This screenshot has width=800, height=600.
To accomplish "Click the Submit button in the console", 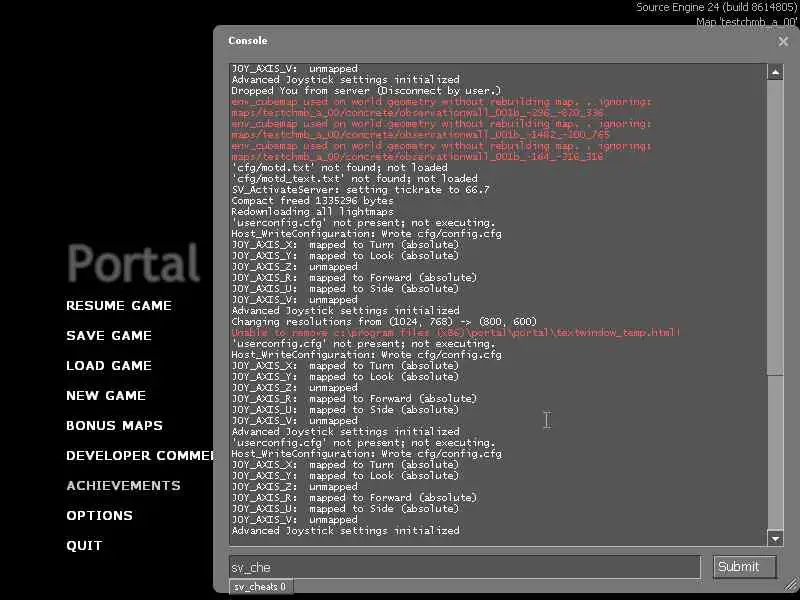I will 744,567.
